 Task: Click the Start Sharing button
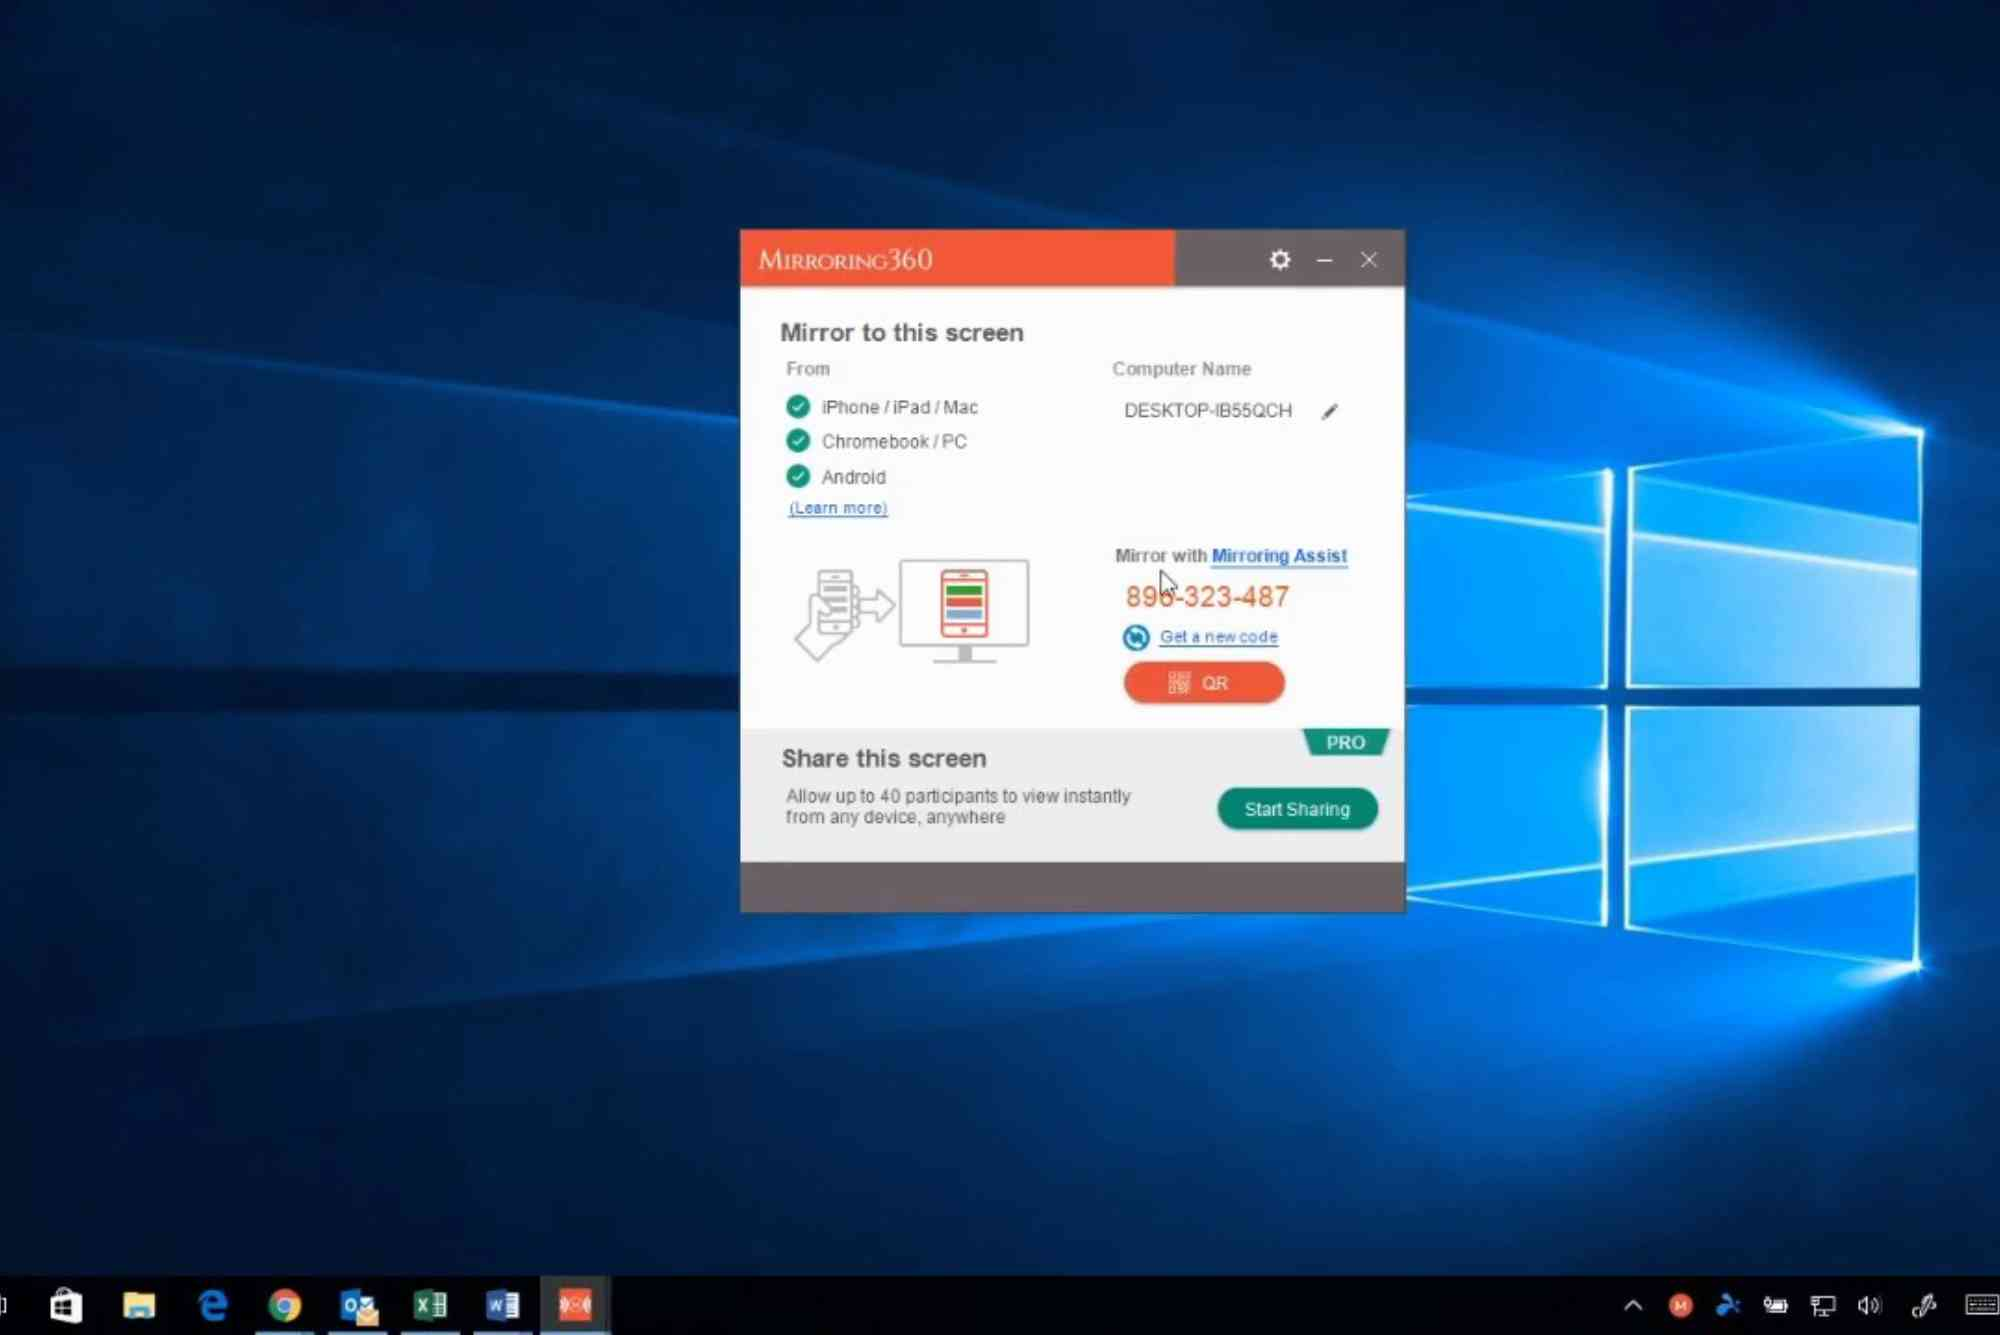coord(1297,808)
